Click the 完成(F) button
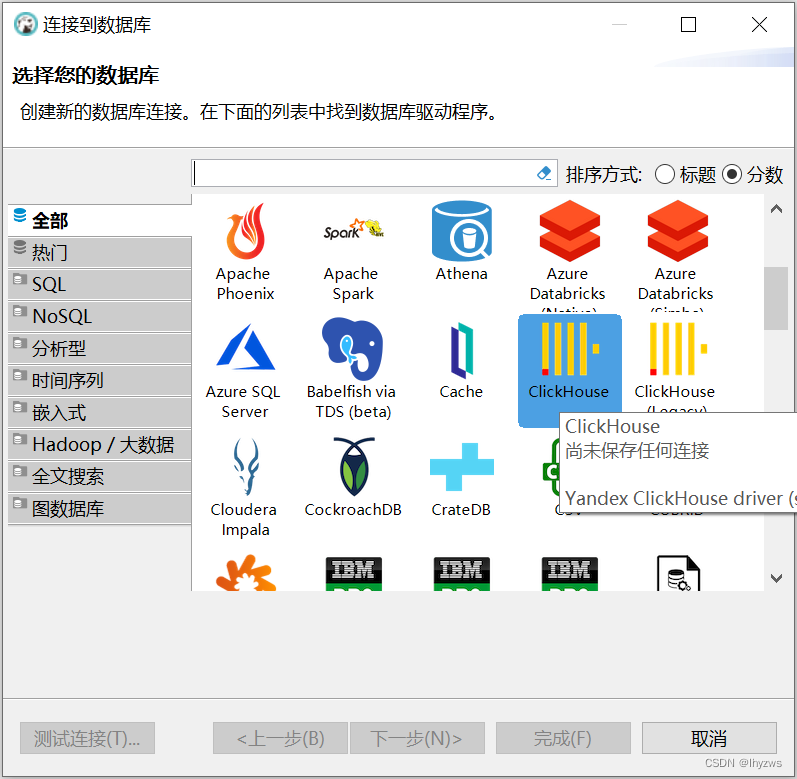Viewport: 797px width, 779px height. pyautogui.click(x=563, y=738)
